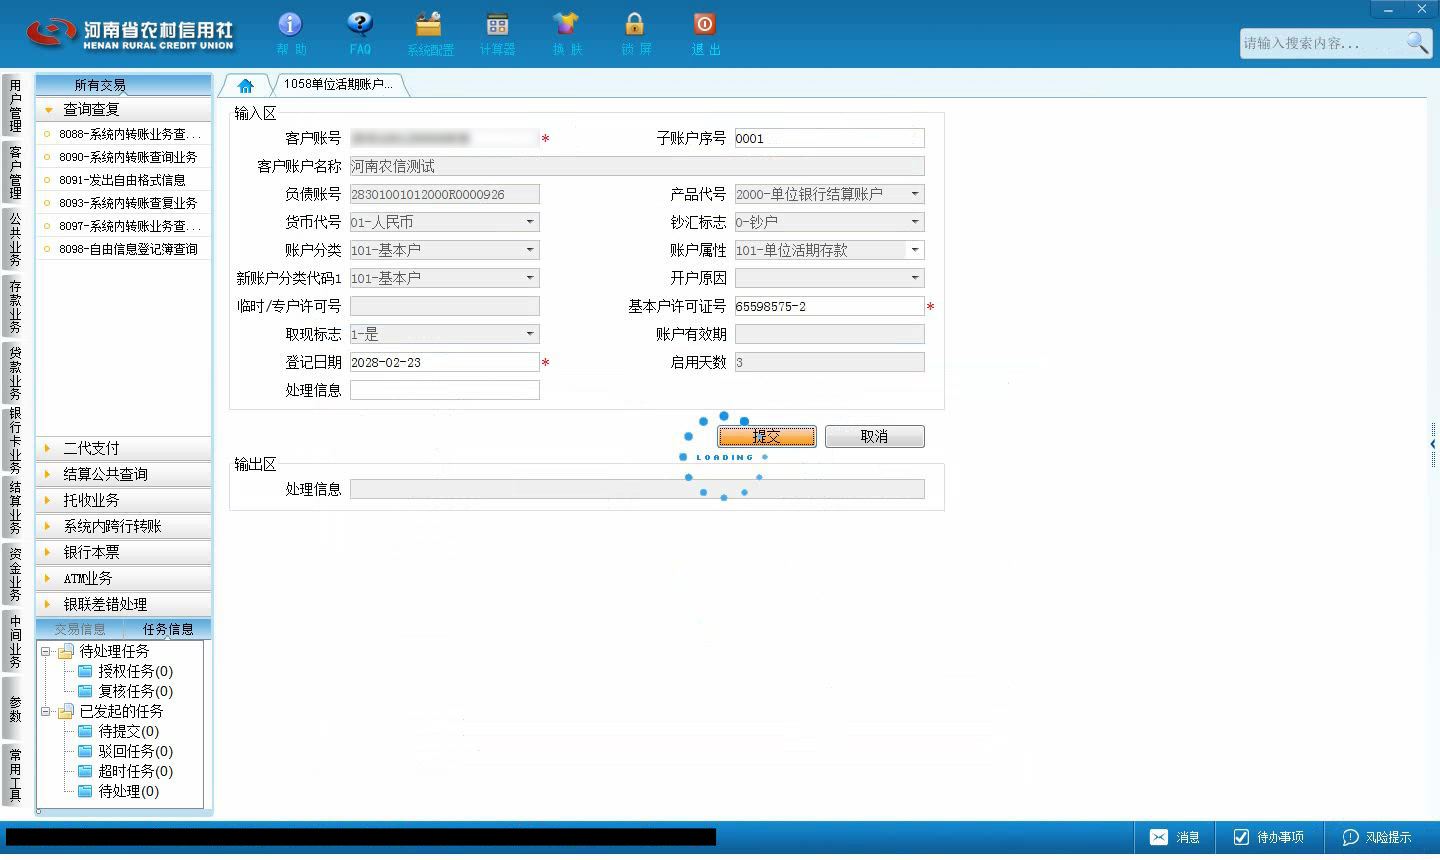The image size is (1440, 860).
Task: Open 贷款业务 side tab
Action: (x=15, y=372)
